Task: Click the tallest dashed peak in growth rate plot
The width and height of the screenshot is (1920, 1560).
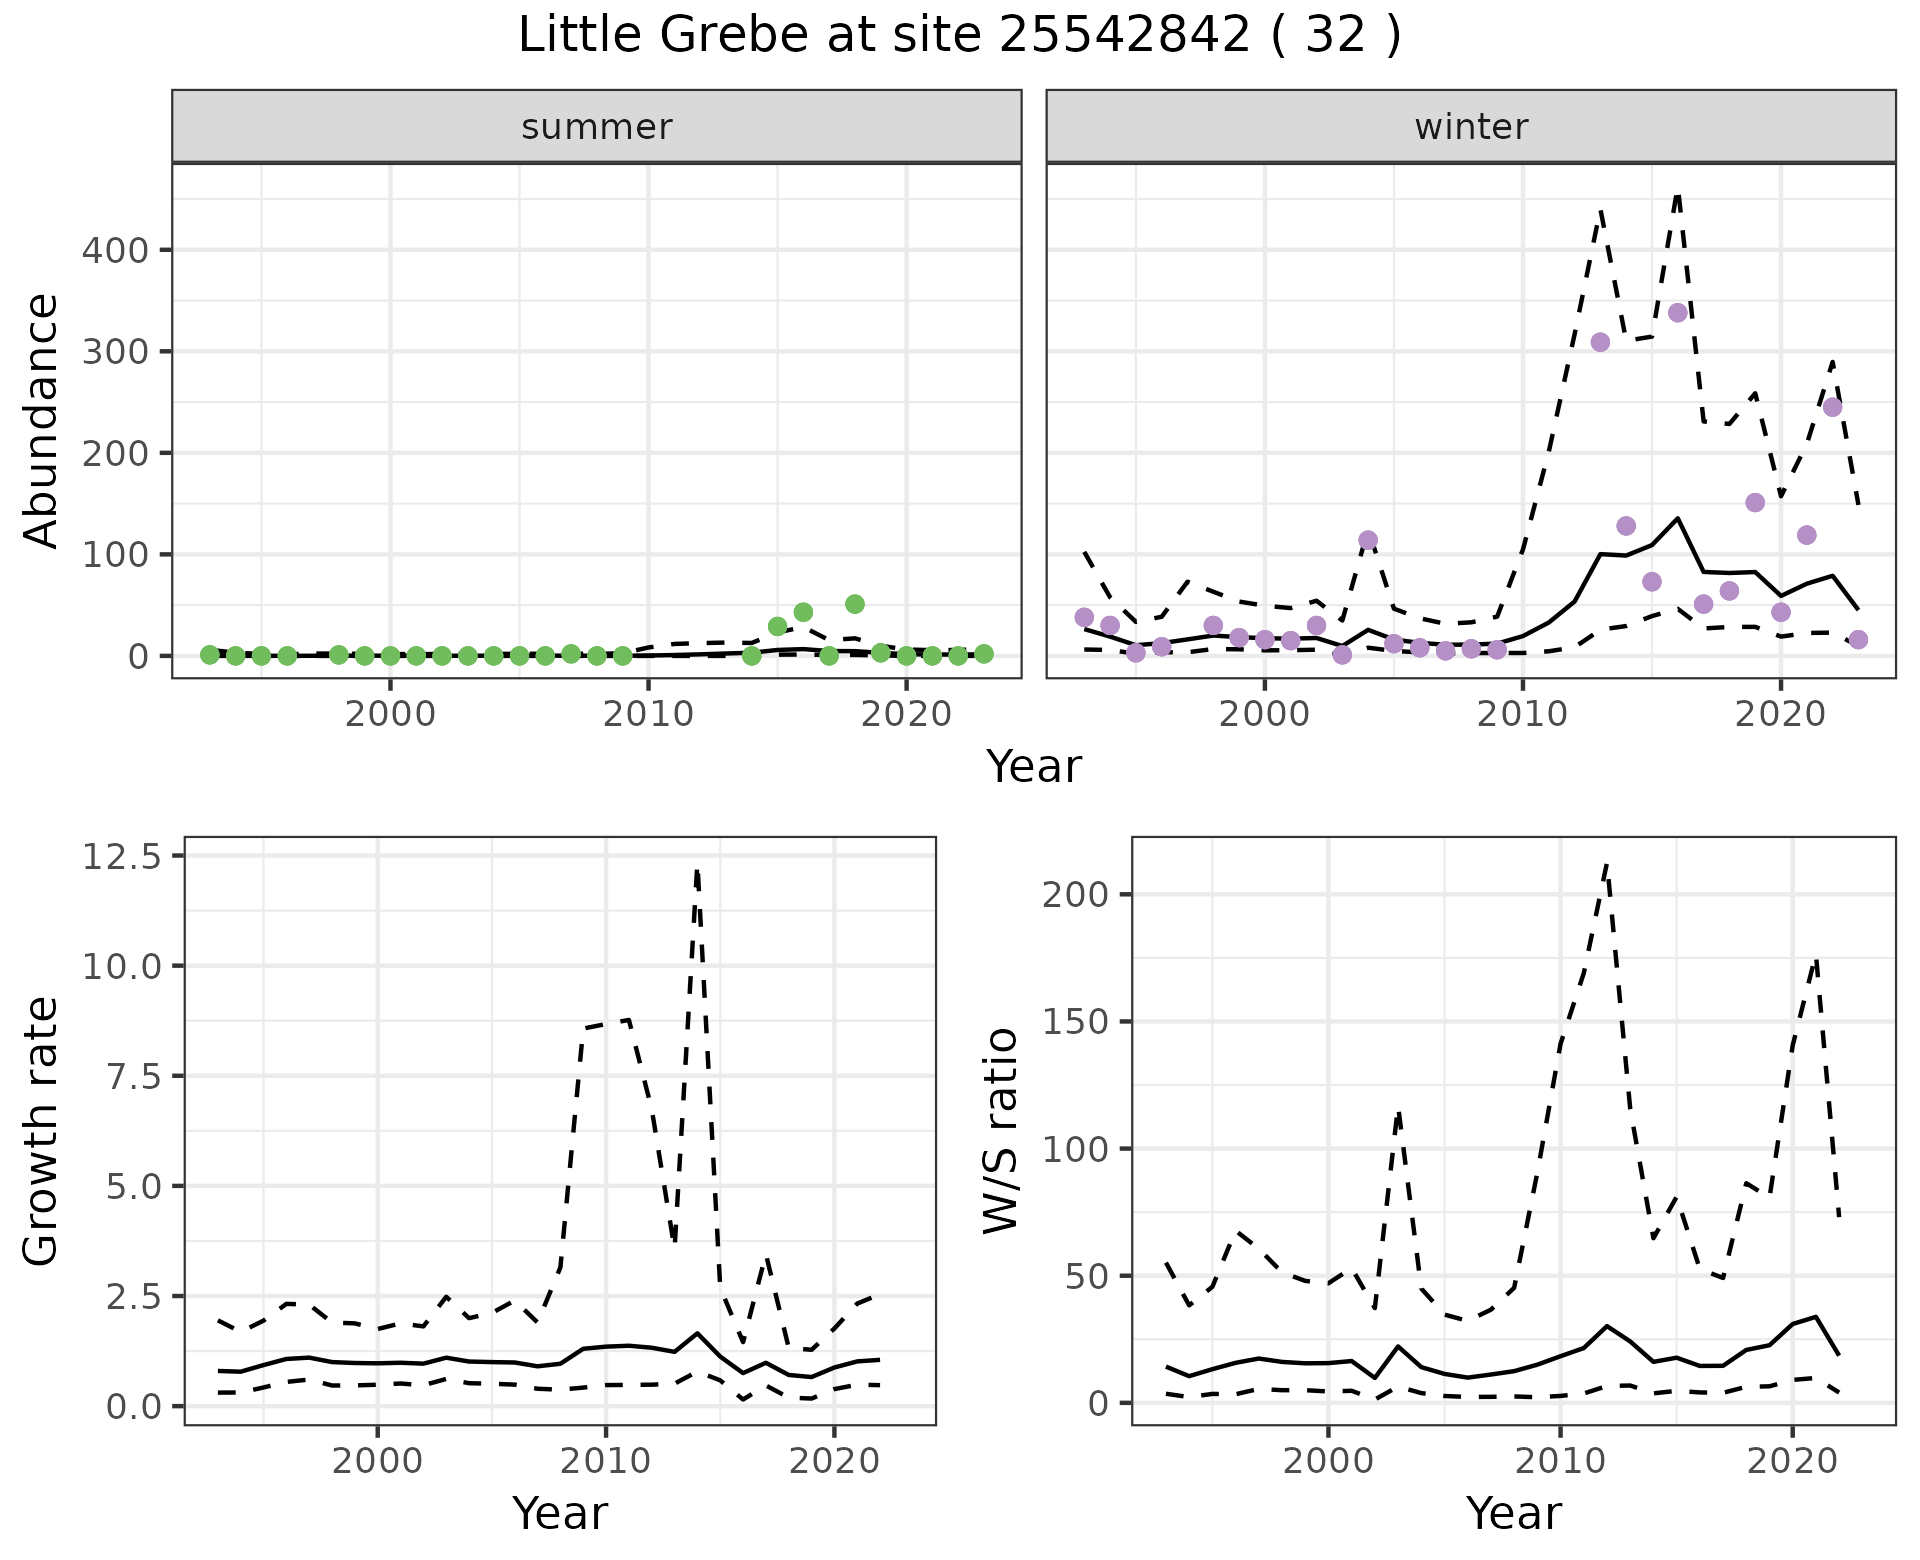Action: pyautogui.click(x=696, y=872)
